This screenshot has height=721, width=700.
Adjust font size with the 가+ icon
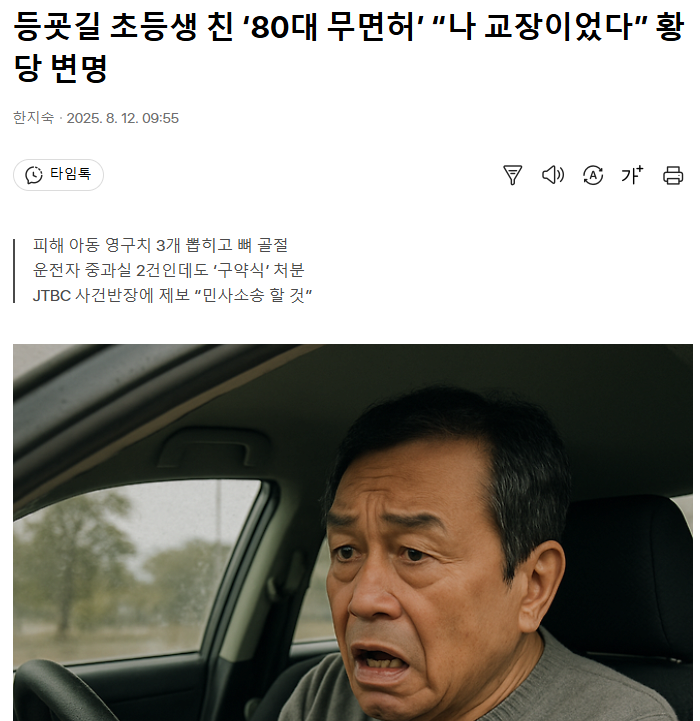pyautogui.click(x=632, y=175)
